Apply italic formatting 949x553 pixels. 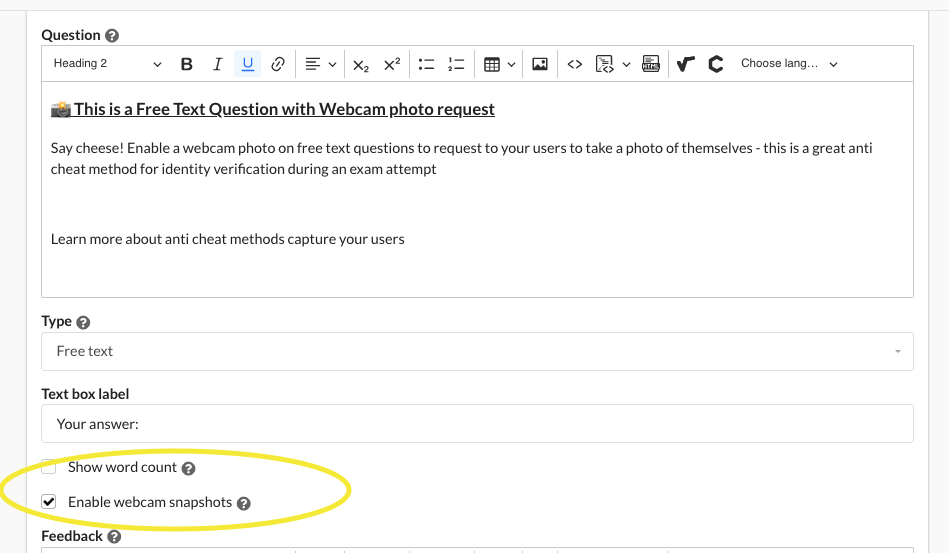pyautogui.click(x=217, y=64)
